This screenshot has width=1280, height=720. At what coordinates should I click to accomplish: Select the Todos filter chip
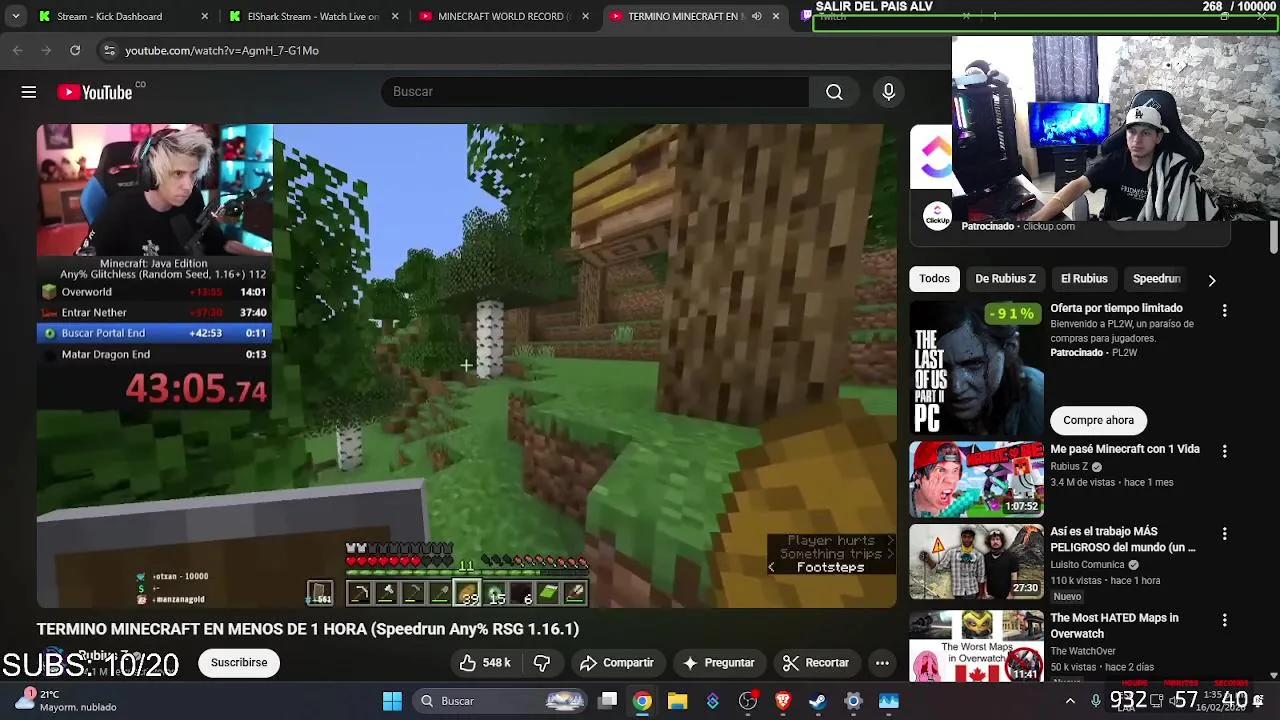934,279
